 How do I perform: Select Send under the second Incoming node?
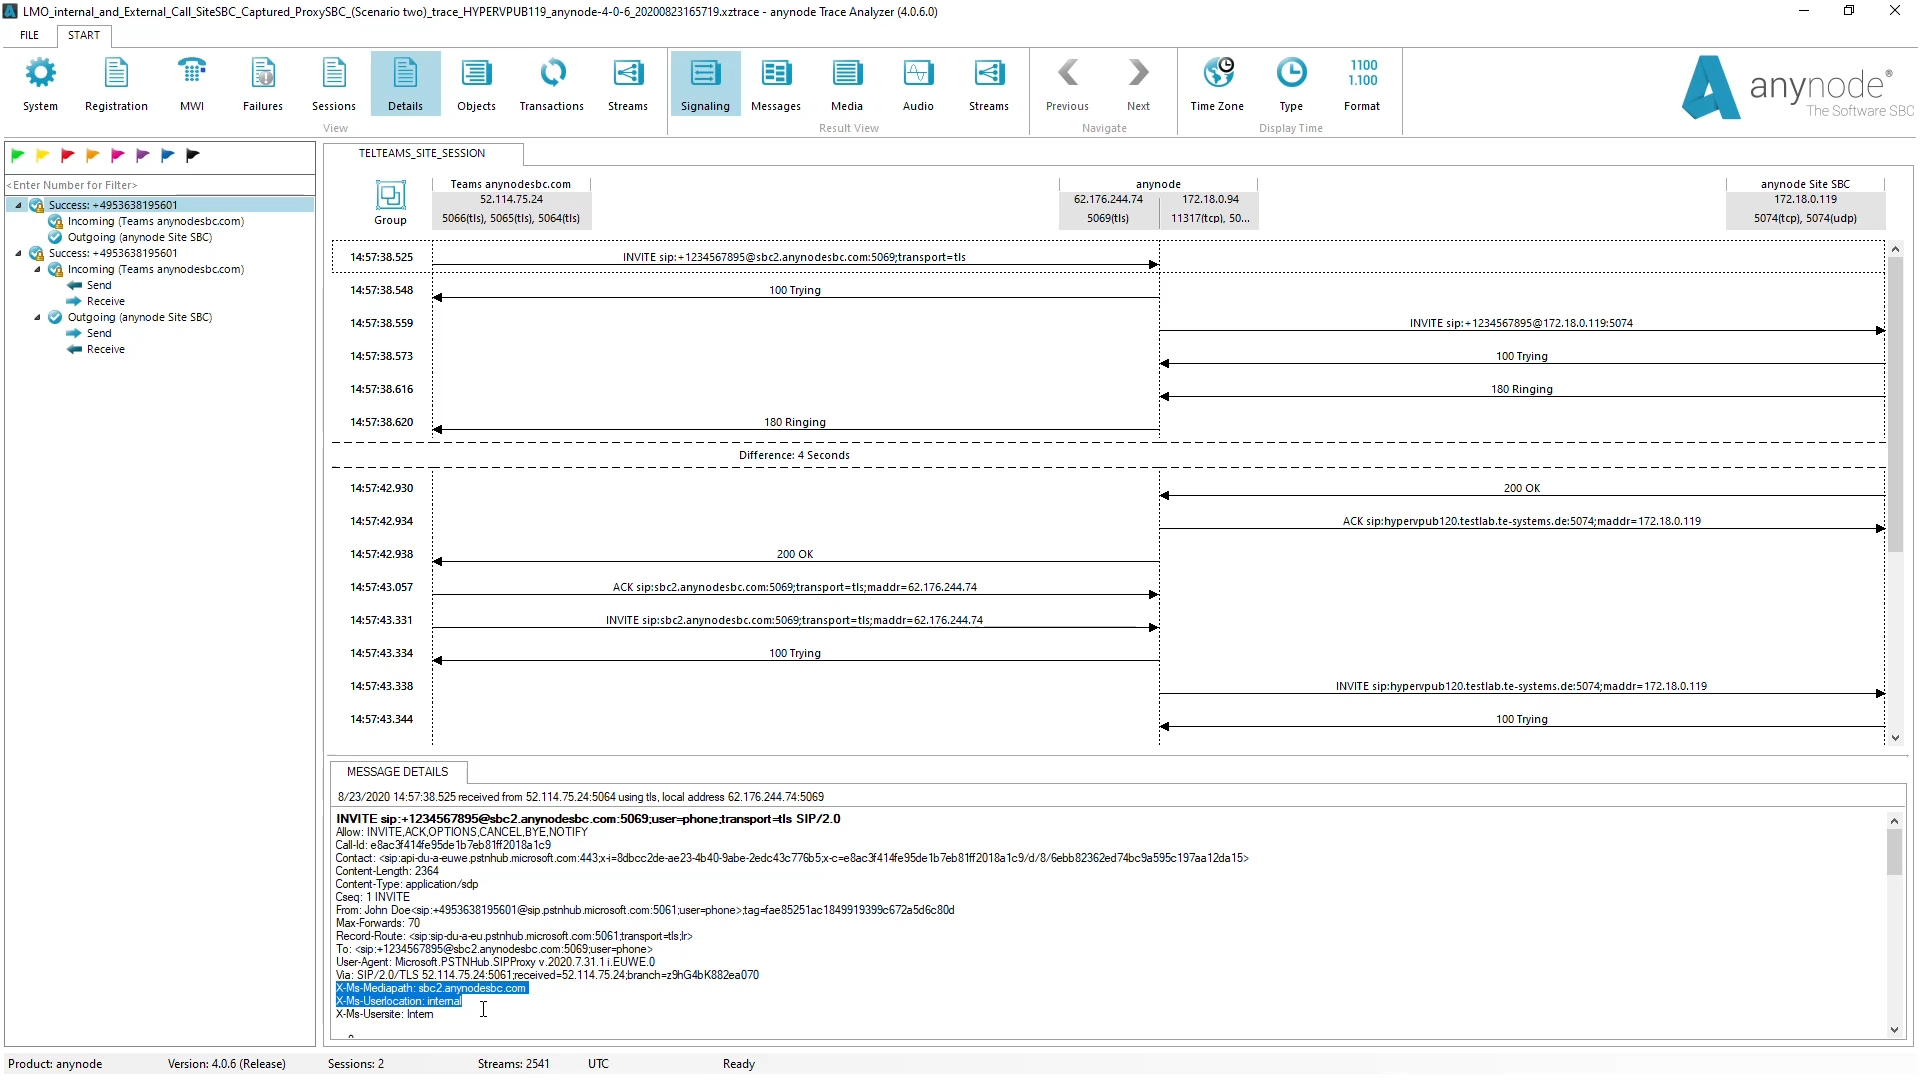[98, 285]
